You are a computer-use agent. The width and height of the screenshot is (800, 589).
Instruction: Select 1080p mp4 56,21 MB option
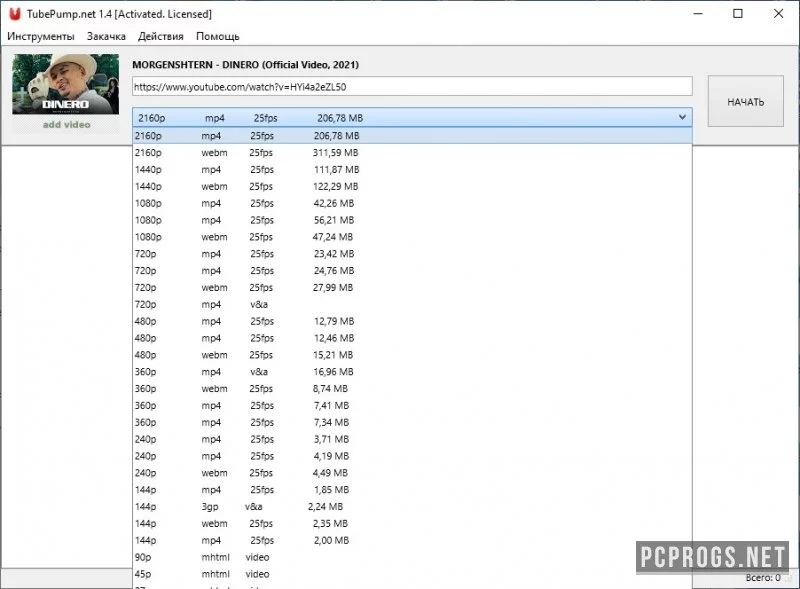[x=412, y=220]
